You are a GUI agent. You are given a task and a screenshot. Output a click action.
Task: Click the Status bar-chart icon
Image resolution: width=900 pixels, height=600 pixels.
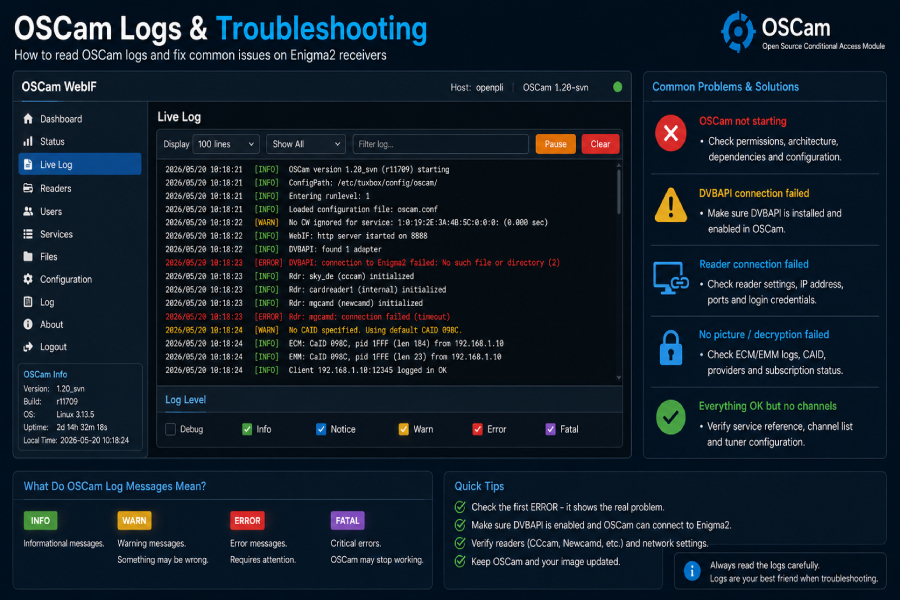[28, 141]
